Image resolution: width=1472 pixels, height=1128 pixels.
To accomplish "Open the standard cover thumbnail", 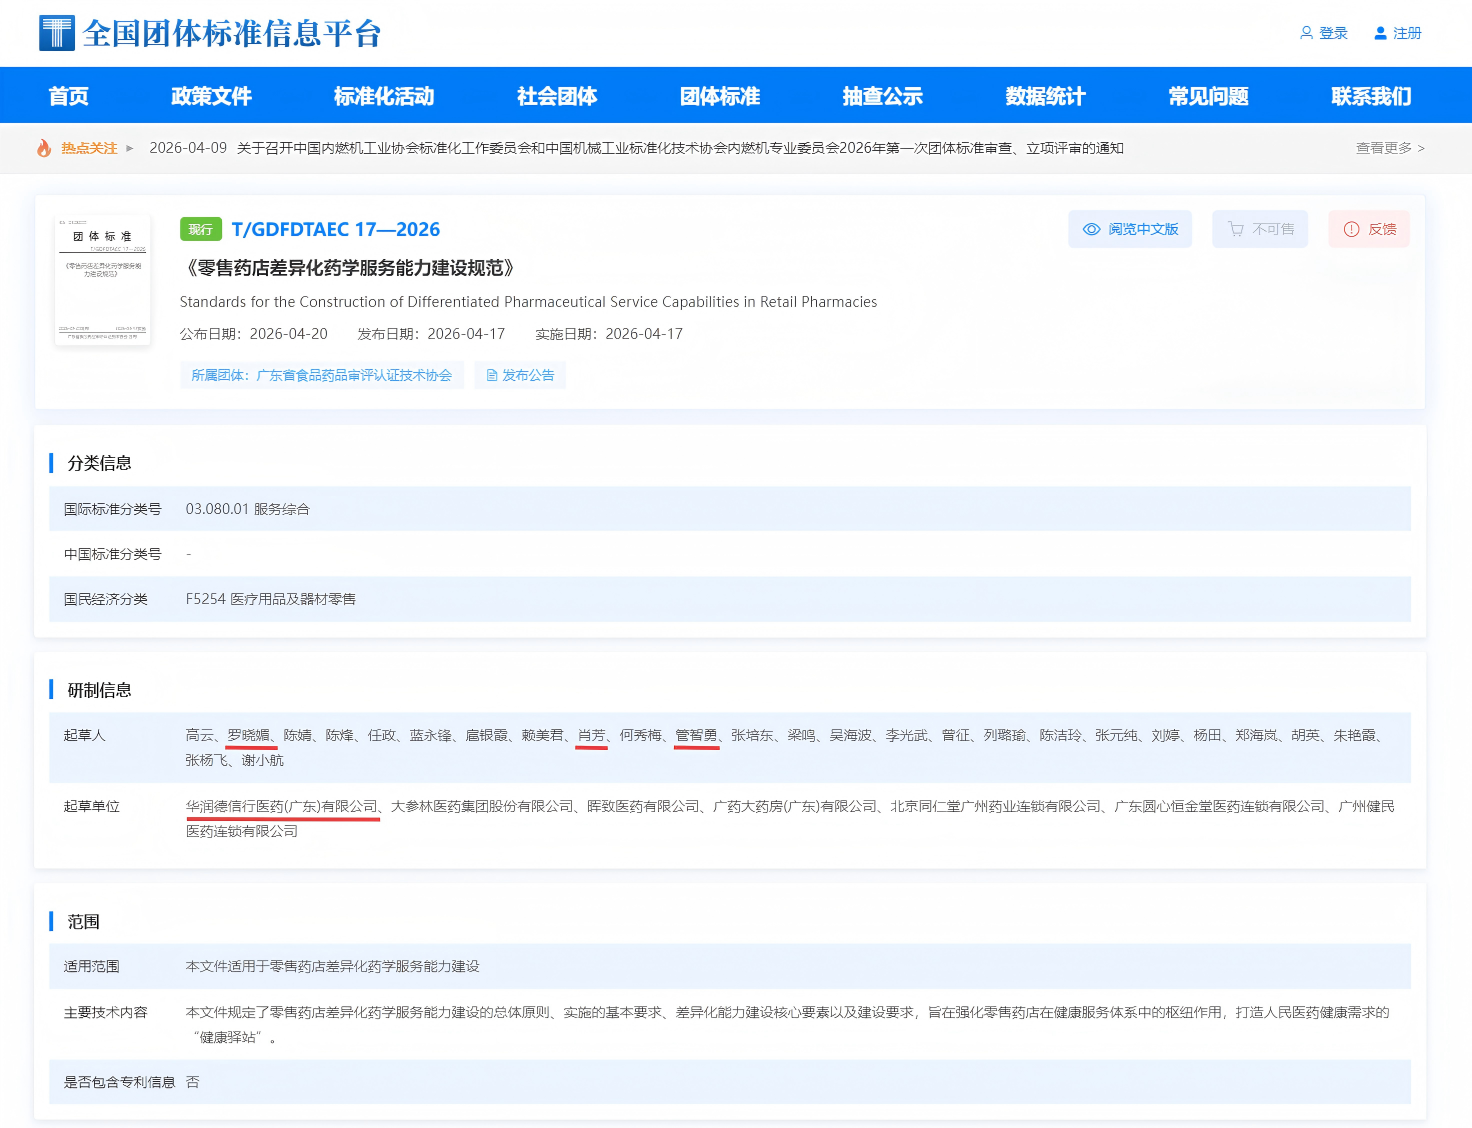I will tap(103, 281).
